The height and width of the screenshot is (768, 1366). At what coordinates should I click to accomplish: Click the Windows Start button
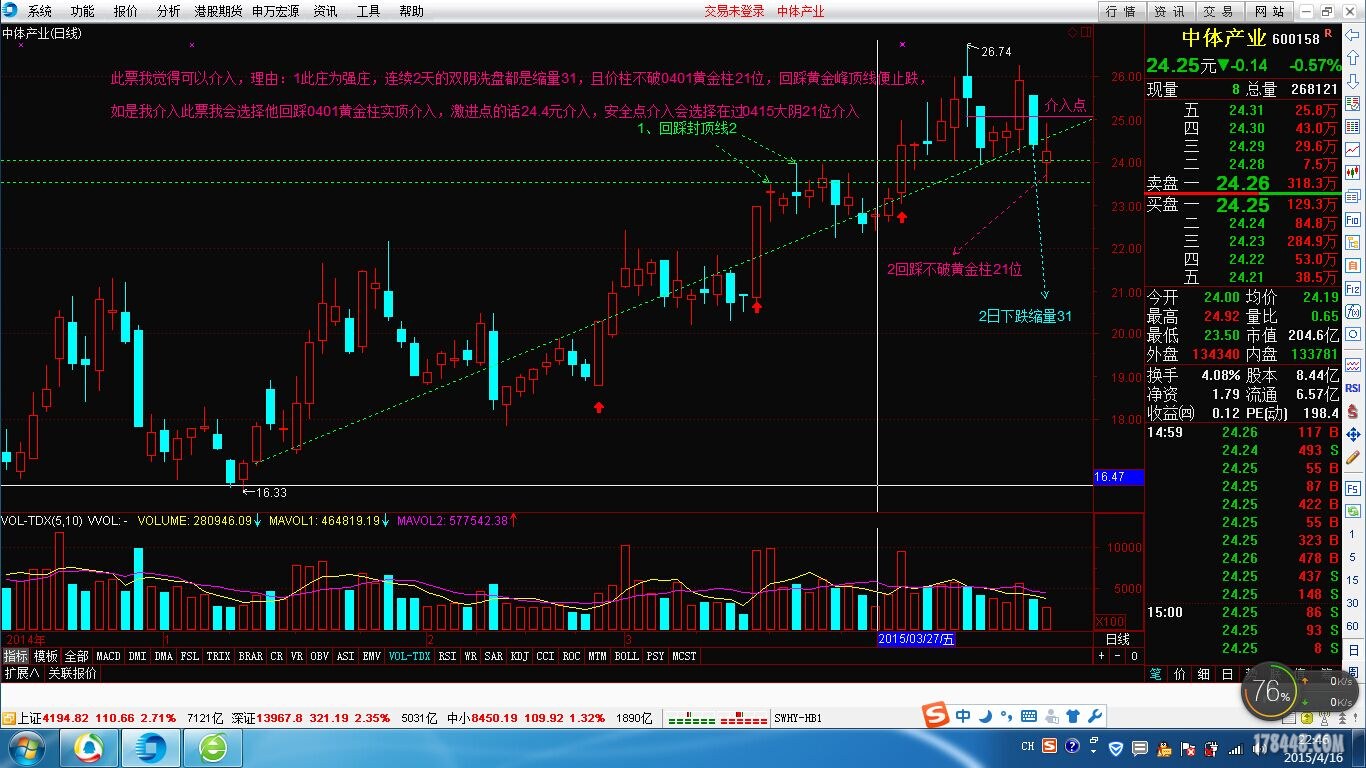tap(27, 748)
